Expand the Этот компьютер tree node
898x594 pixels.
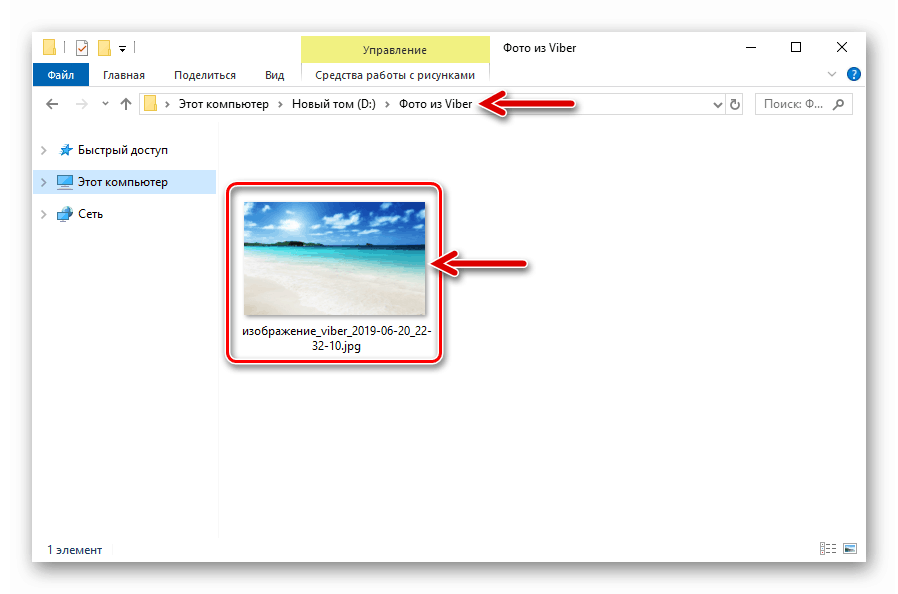point(44,182)
